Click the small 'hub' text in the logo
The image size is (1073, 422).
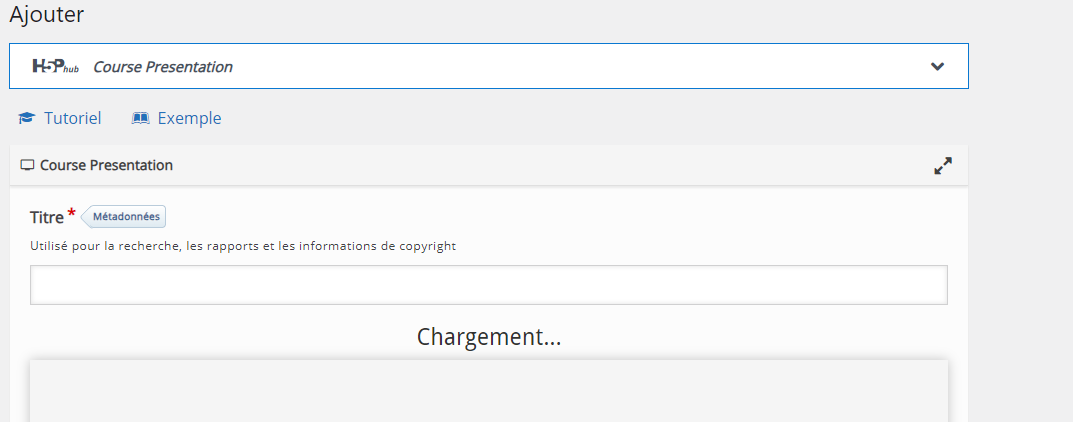click(71, 70)
